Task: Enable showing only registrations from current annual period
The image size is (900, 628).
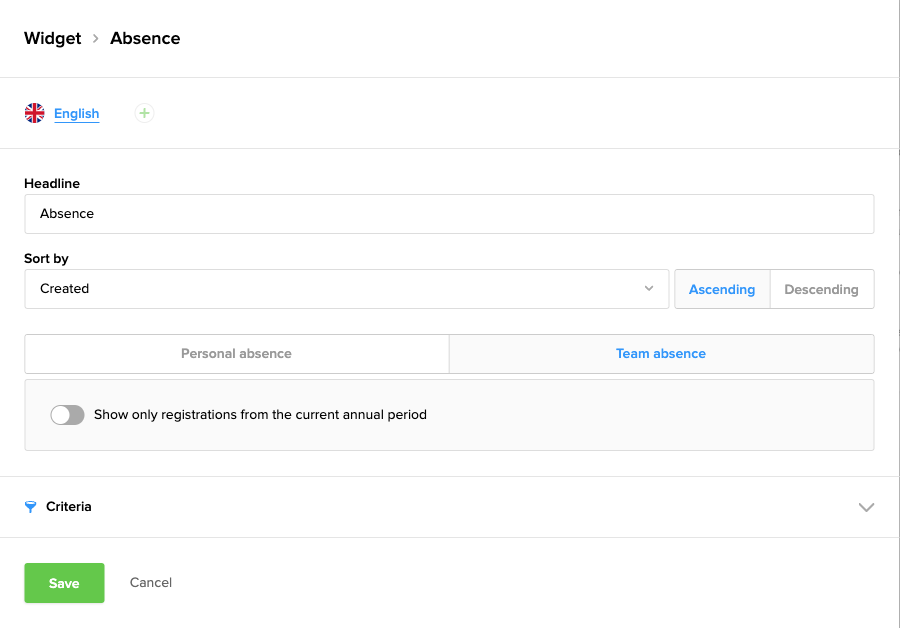Action: (67, 414)
